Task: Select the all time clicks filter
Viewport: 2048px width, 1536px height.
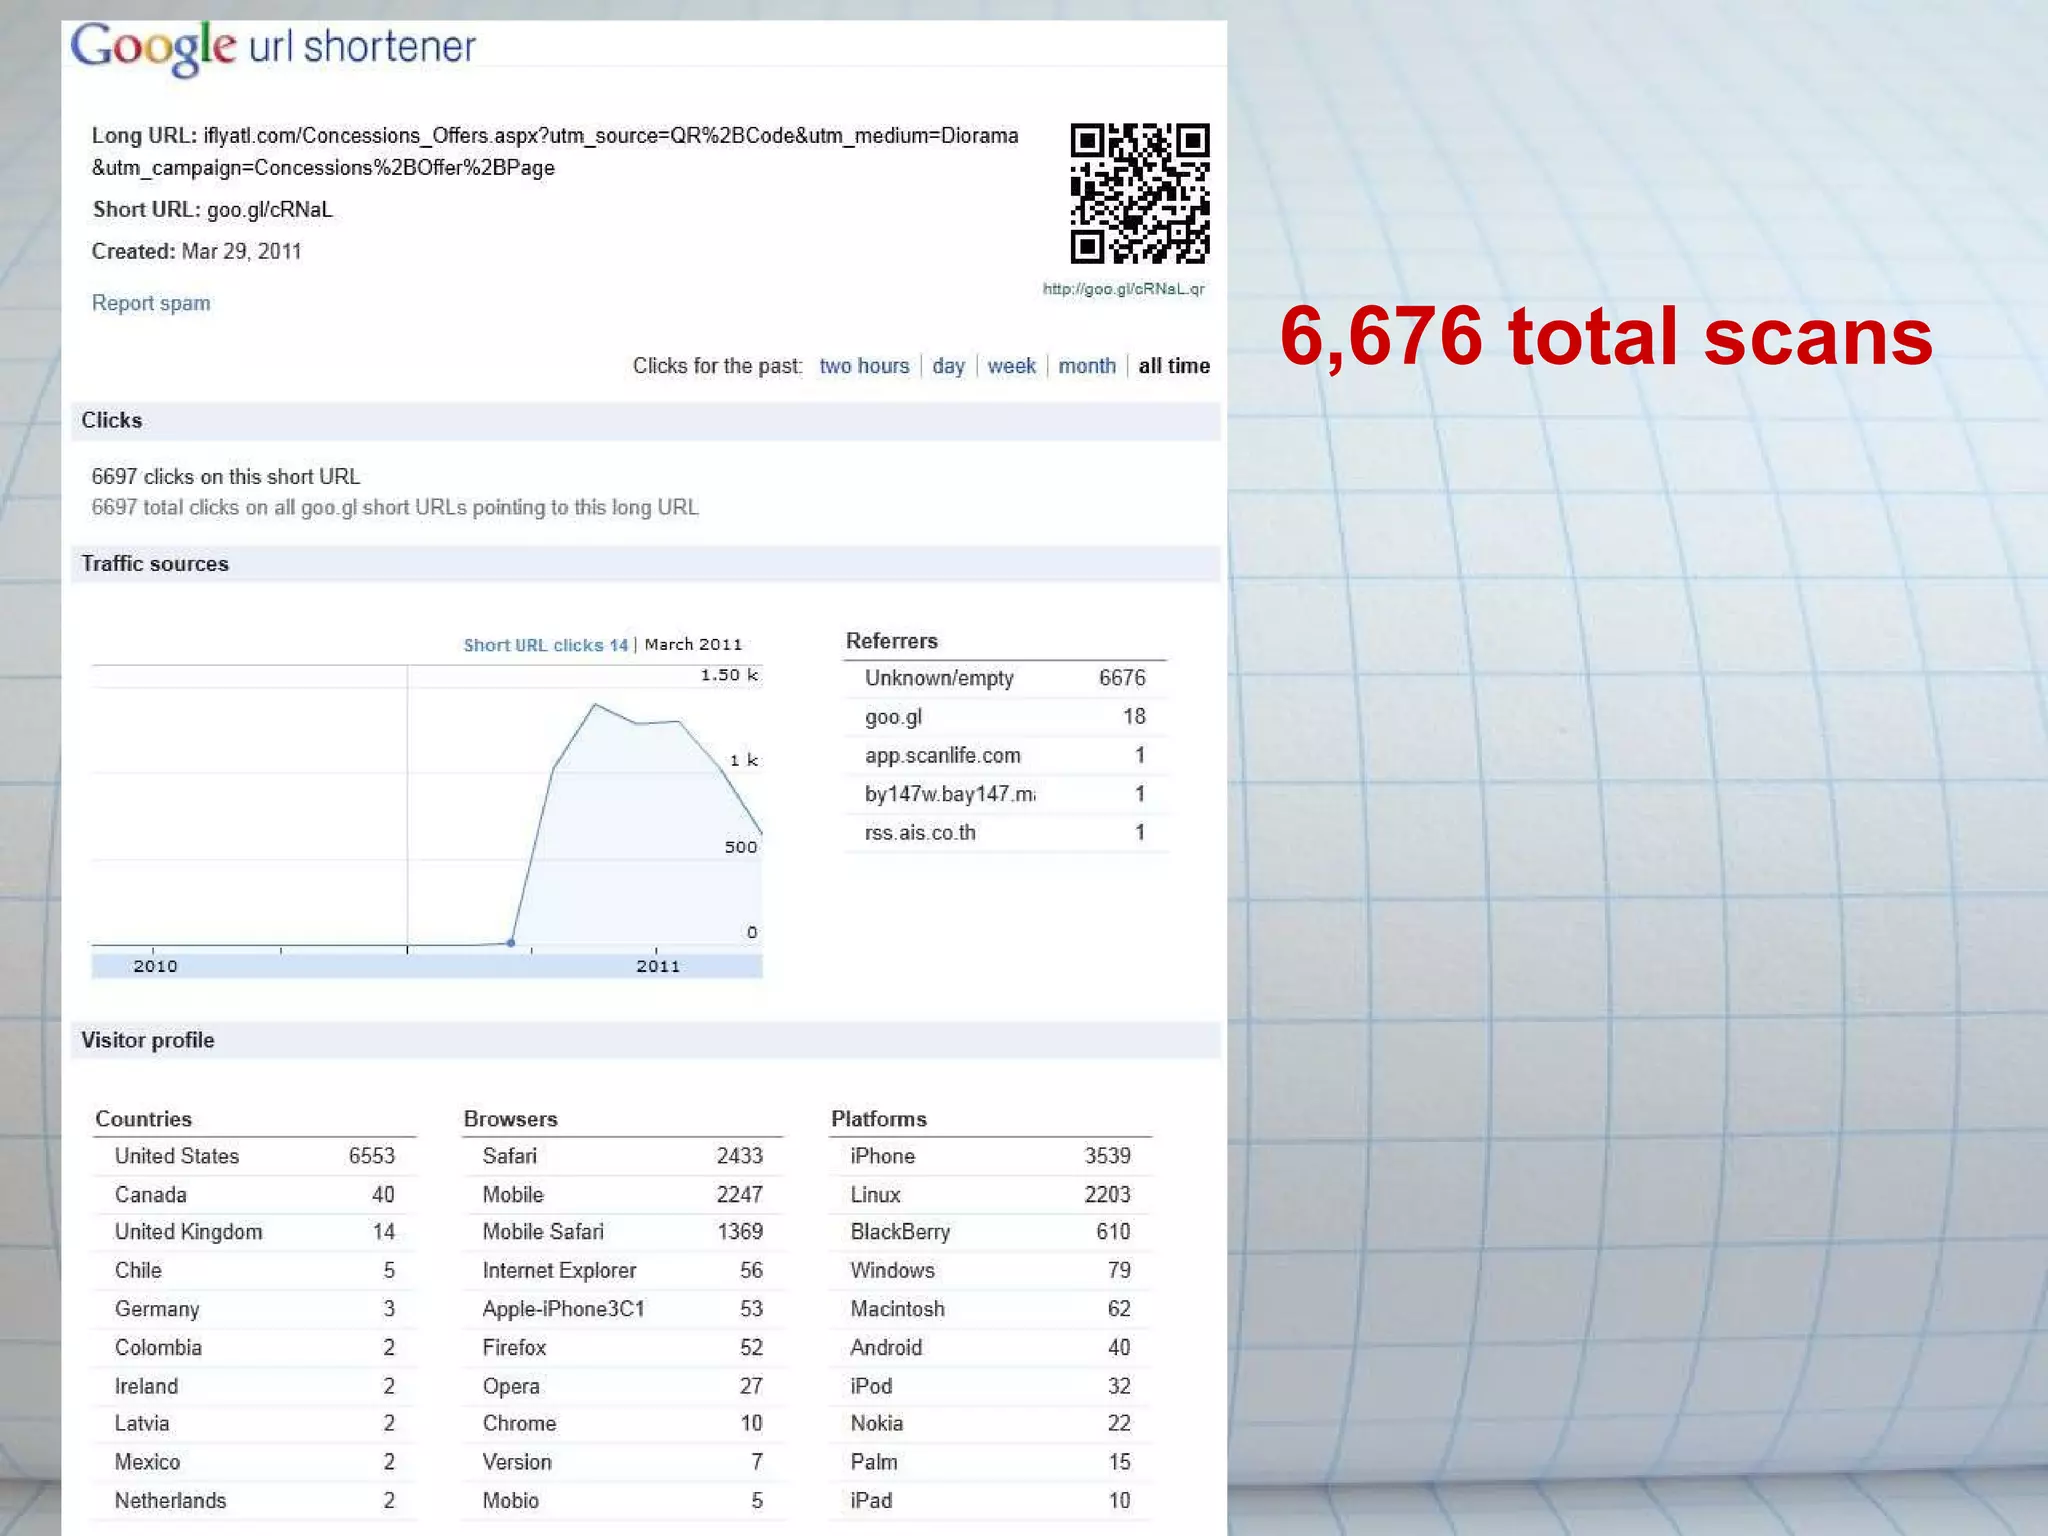Action: (1174, 366)
